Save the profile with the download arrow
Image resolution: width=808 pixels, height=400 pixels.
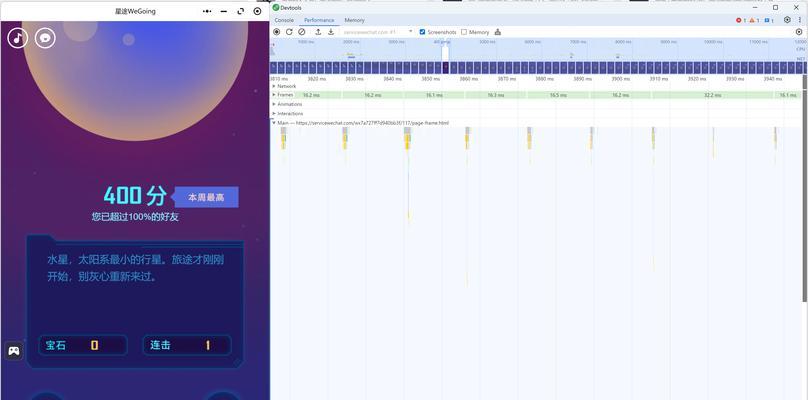point(331,32)
